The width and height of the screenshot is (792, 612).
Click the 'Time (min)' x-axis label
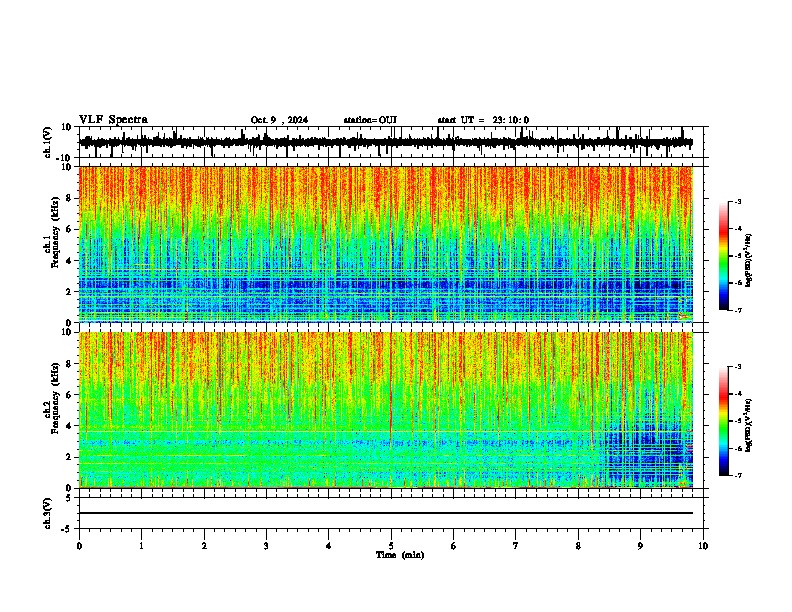tap(400, 555)
